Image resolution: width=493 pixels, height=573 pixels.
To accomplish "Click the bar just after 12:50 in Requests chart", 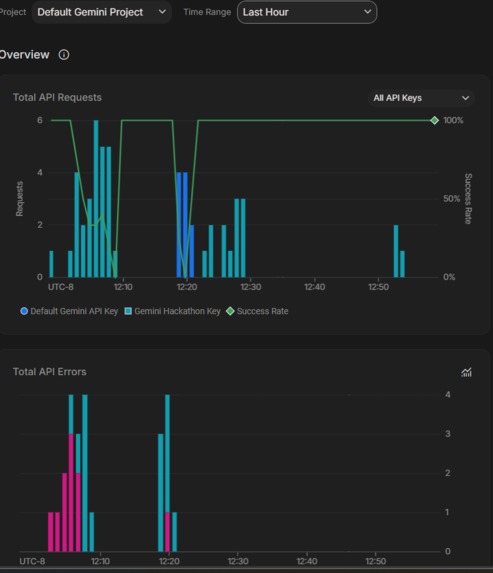I will (396, 251).
